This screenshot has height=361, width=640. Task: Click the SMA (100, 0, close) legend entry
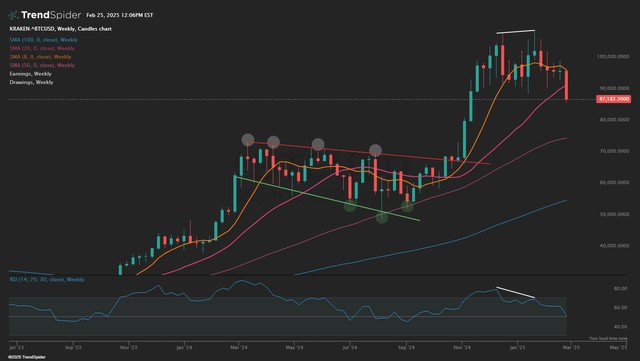tap(44, 40)
